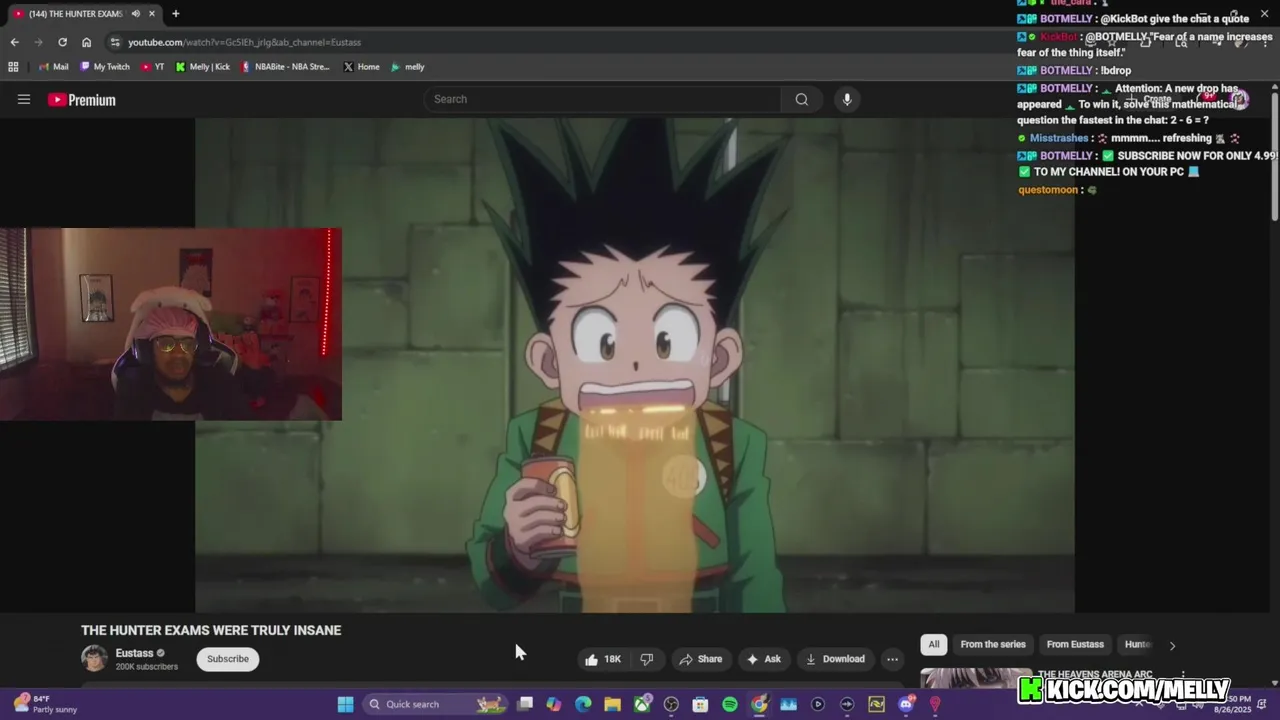The height and width of the screenshot is (720, 1280).
Task: Click the browser forward arrow
Action: (38, 42)
